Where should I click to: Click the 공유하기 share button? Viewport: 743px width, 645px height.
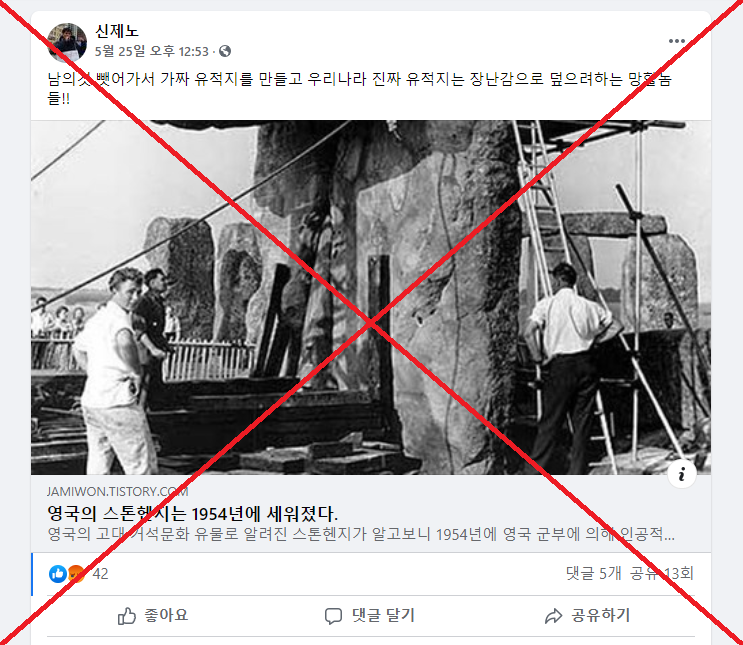pos(587,616)
